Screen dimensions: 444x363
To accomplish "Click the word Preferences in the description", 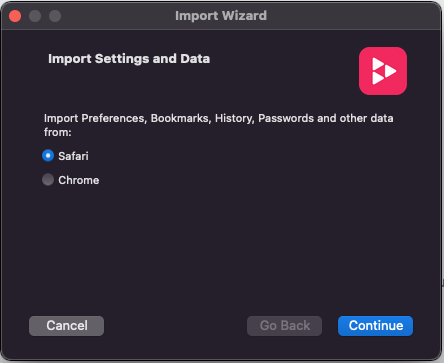I will tap(114, 118).
